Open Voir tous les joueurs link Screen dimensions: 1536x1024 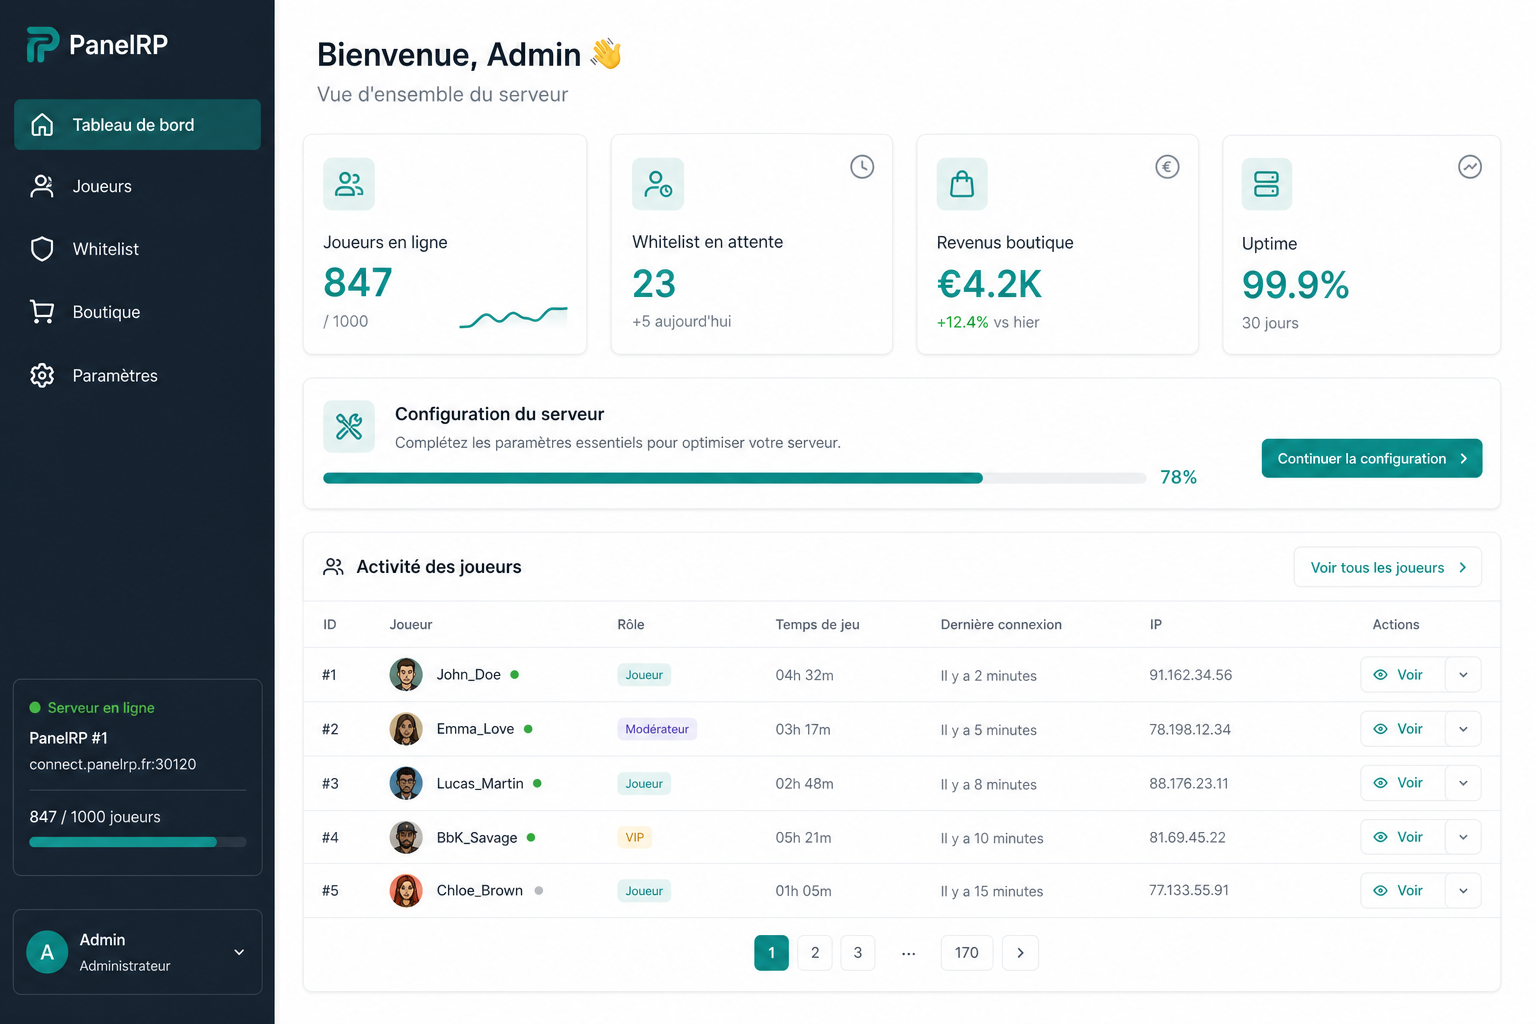(x=1388, y=567)
